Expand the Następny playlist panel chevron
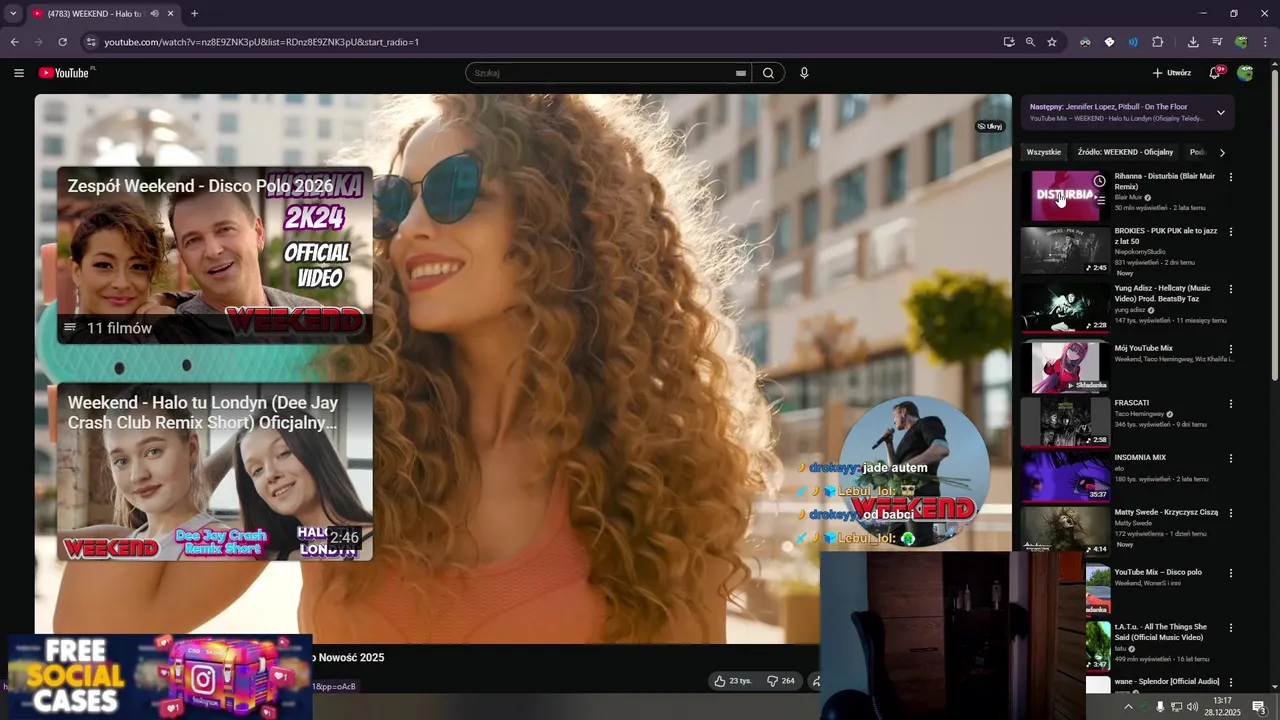 click(1221, 112)
